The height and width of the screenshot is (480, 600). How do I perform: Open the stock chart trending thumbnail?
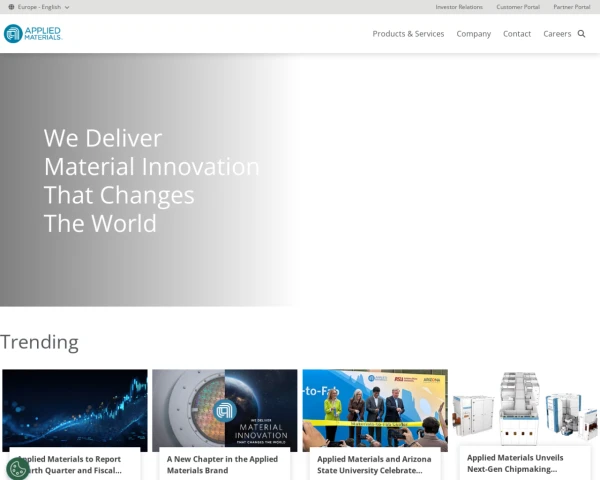pos(75,408)
